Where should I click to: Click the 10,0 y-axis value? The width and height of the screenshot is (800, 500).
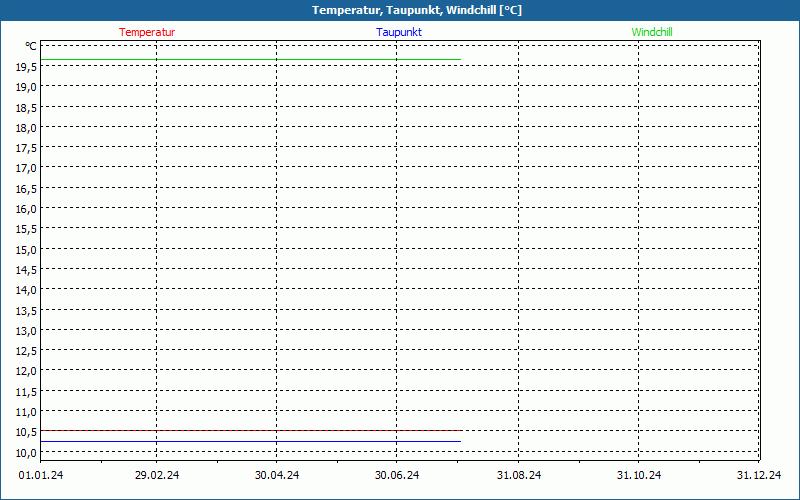click(26, 453)
